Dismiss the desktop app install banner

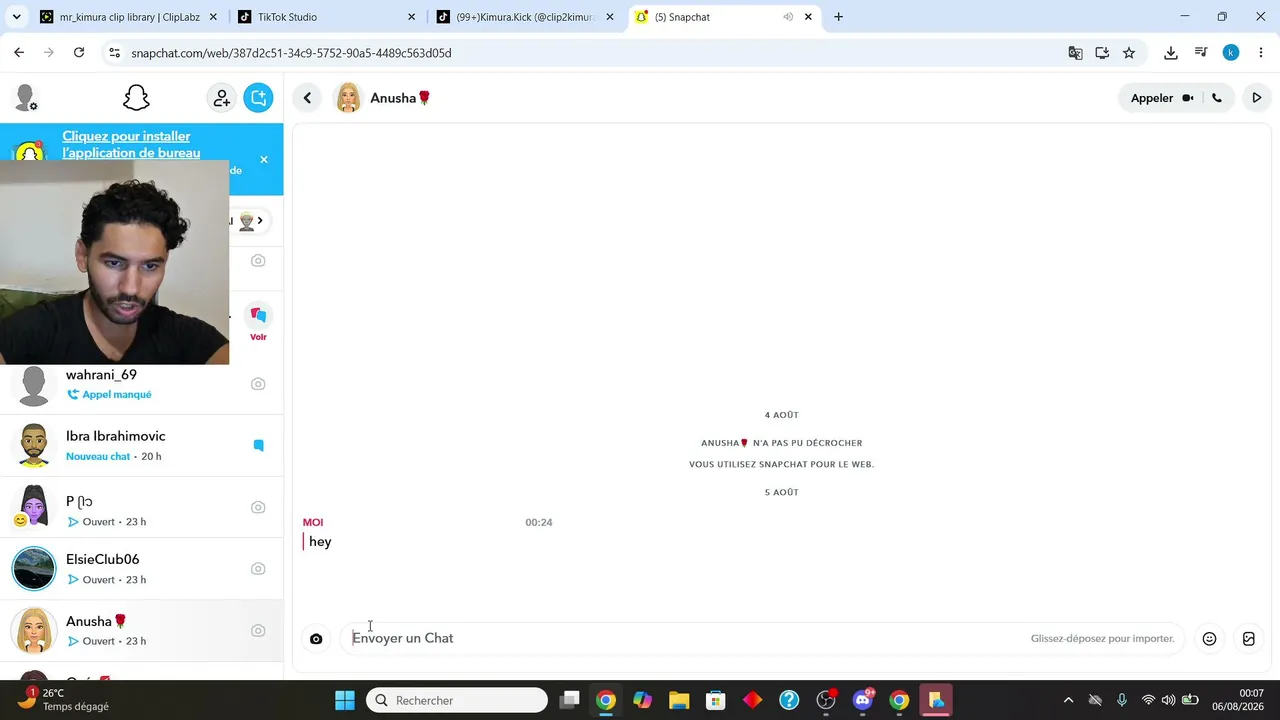point(264,160)
